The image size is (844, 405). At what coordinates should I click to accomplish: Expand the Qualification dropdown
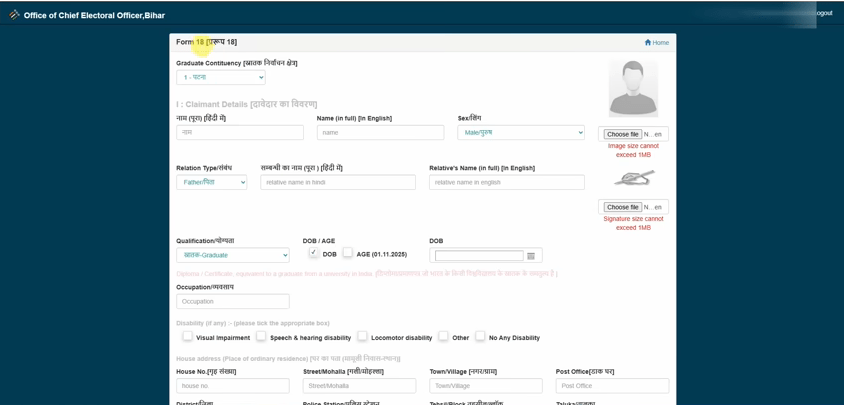(232, 255)
